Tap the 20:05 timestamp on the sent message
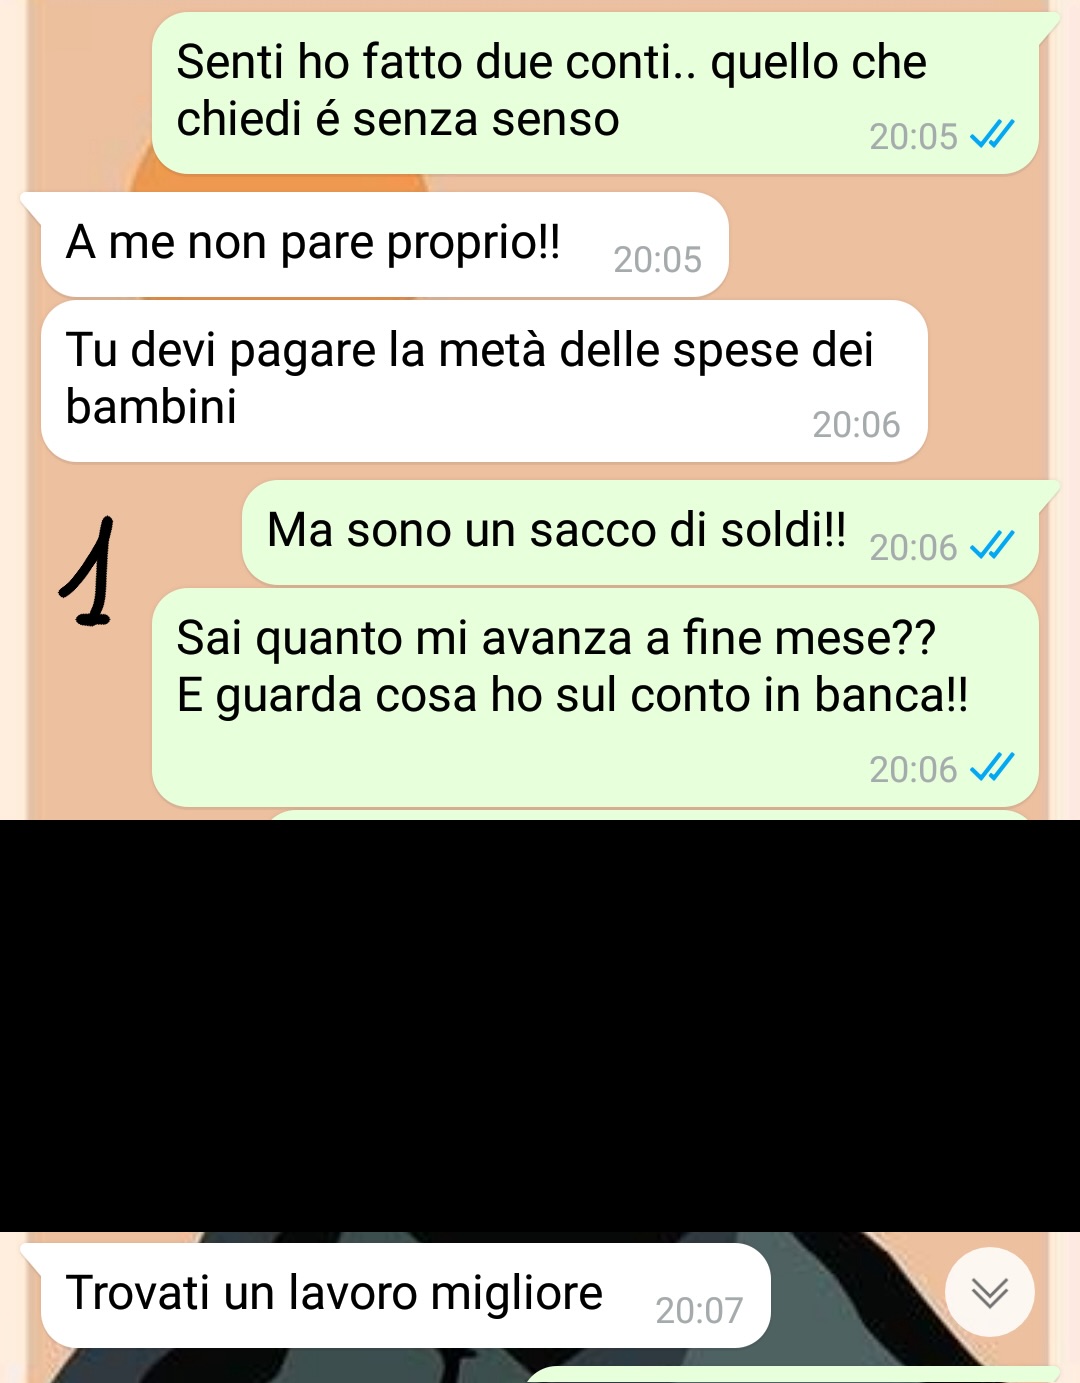This screenshot has height=1383, width=1080. coord(913,137)
